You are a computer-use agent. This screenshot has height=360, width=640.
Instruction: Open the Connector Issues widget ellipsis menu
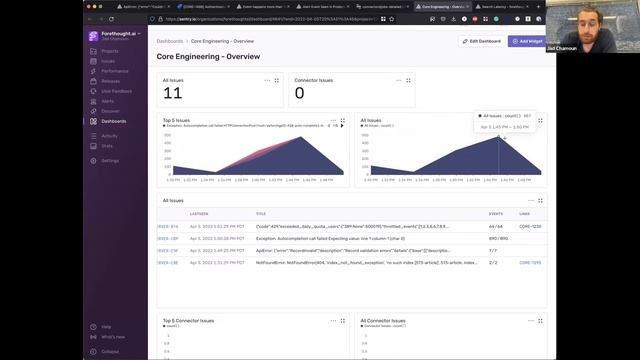pos(399,80)
